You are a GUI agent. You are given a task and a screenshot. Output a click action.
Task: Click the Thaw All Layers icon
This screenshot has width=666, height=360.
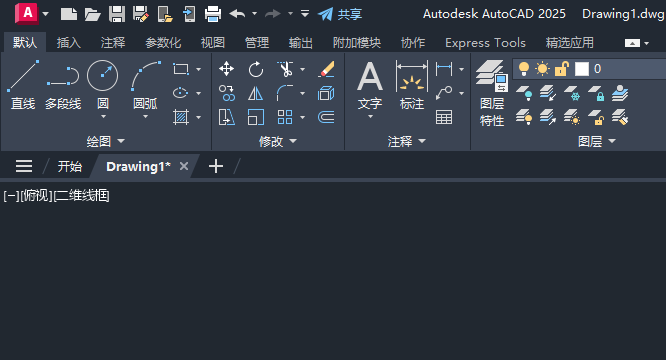pyautogui.click(x=572, y=117)
